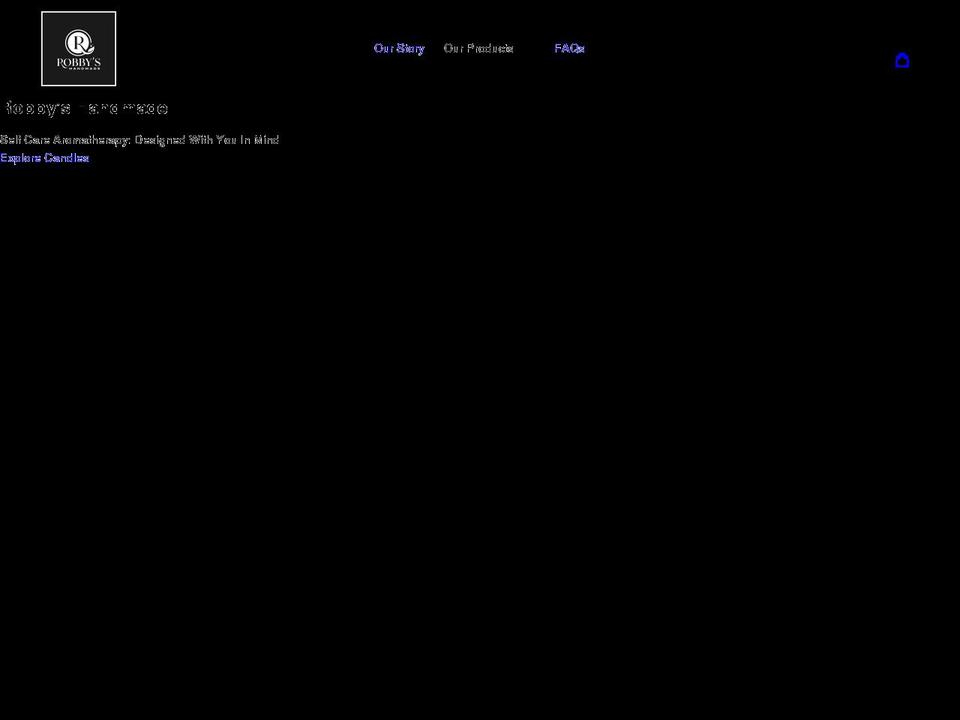Image resolution: width=960 pixels, height=720 pixels.
Task: Click Our Story in the navbar
Action: pos(399,48)
